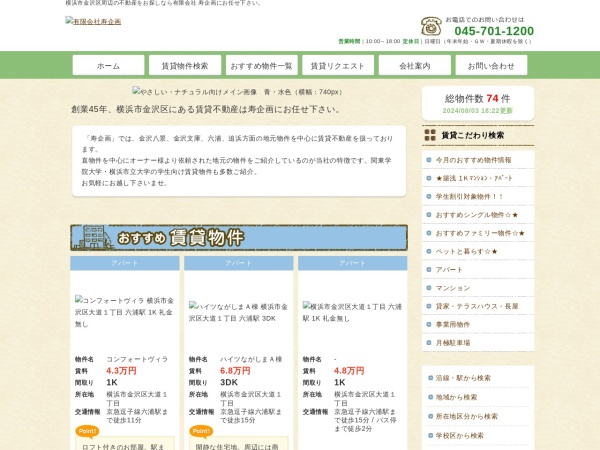Open 学生割引対象物件！！ link
The width and height of the screenshot is (600, 450).
pos(470,197)
